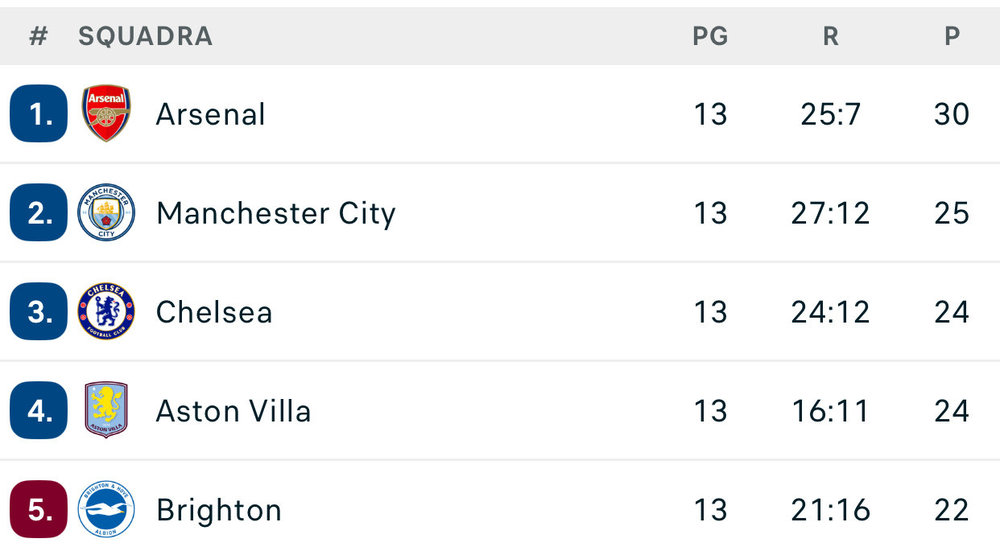Click Manchester City's 27:12 goal record
The image size is (1000, 551).
coord(830,213)
